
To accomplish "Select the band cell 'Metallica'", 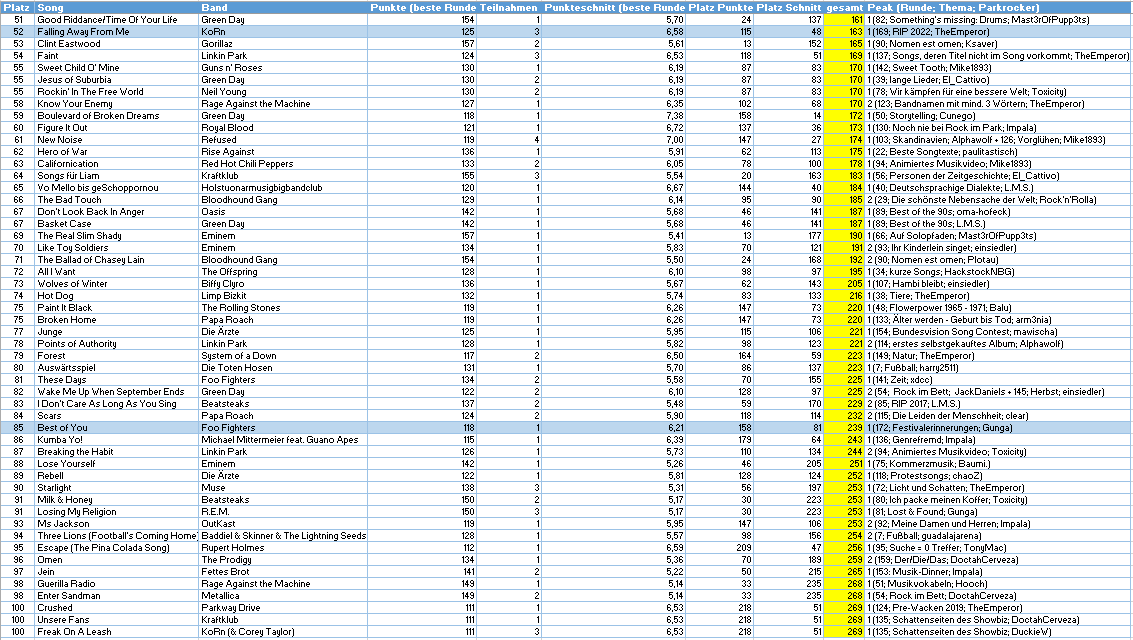I will point(283,596).
